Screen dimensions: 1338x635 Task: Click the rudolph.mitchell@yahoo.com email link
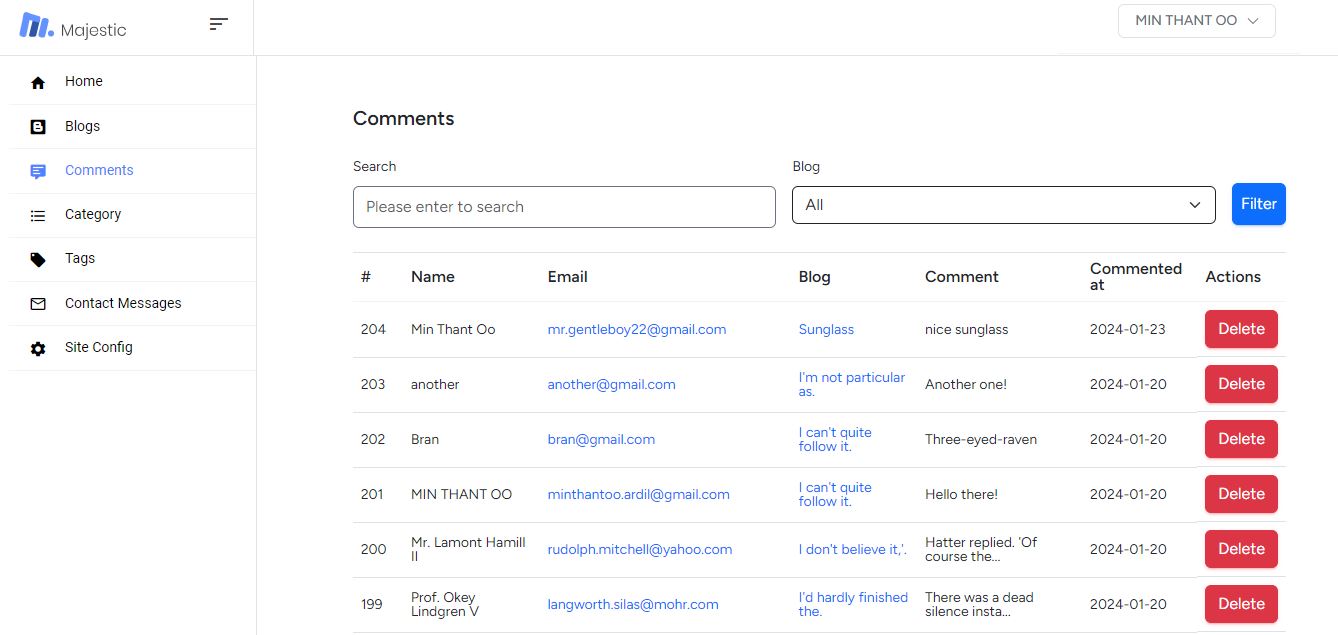click(640, 549)
